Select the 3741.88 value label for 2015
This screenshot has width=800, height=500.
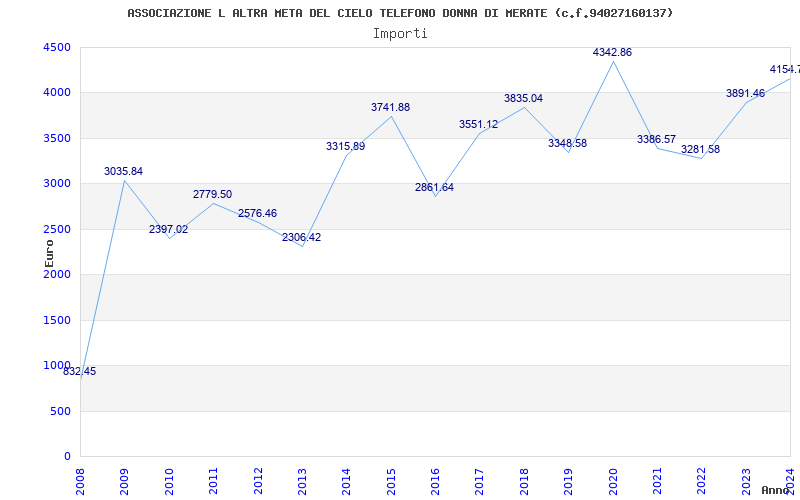[390, 108]
